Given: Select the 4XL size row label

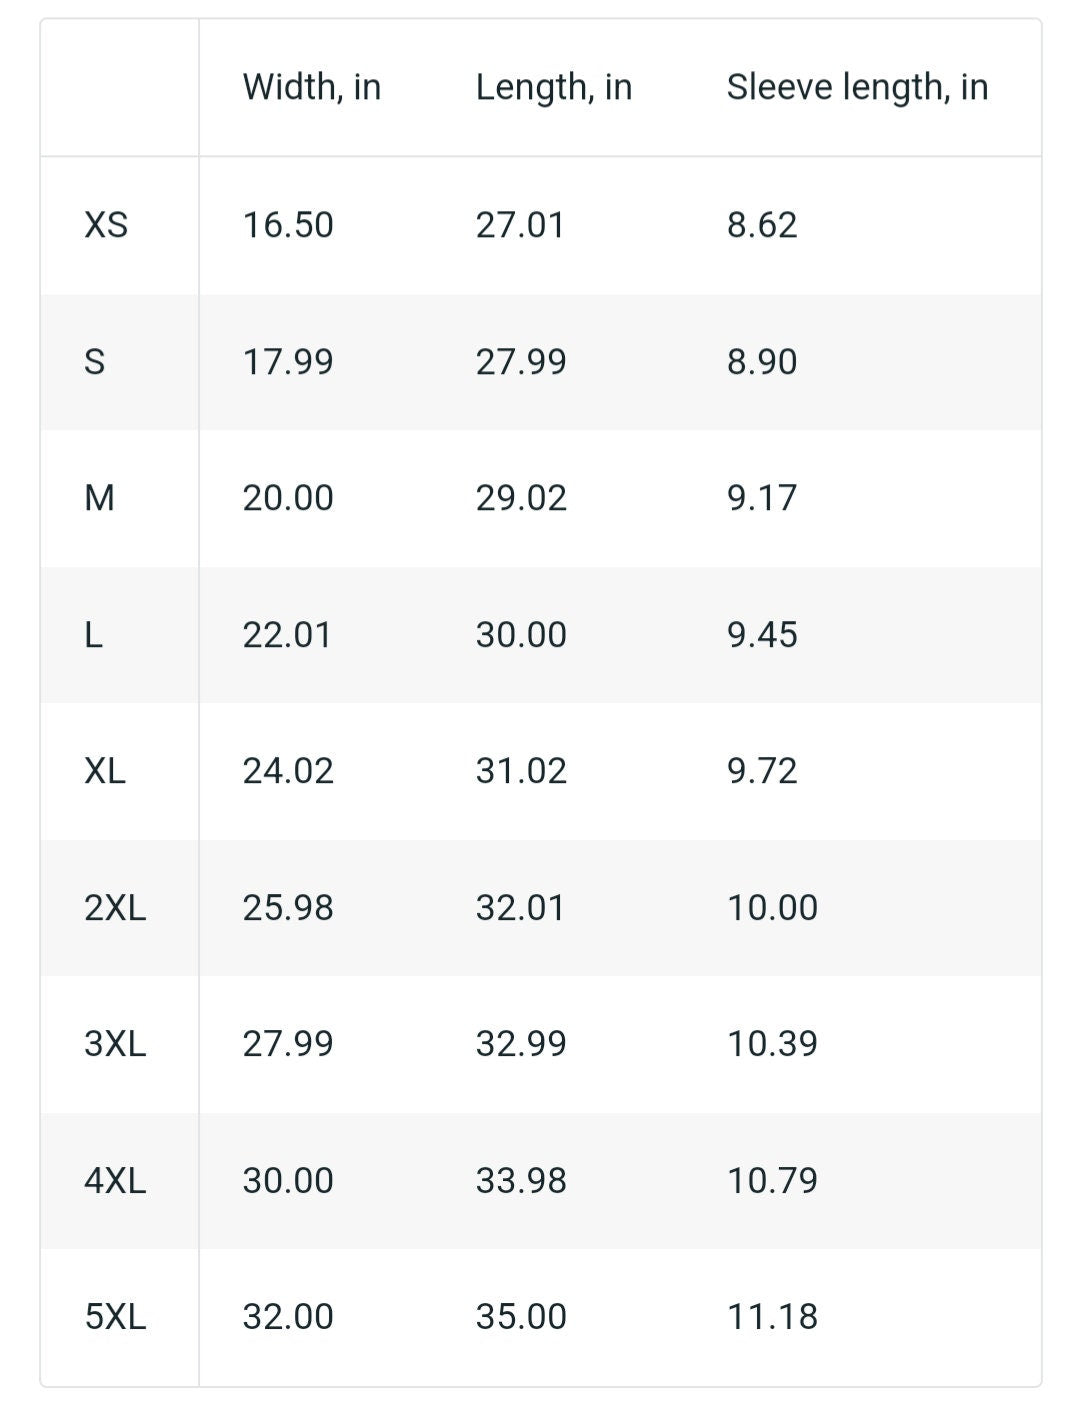Looking at the screenshot, I should coord(115,1180).
